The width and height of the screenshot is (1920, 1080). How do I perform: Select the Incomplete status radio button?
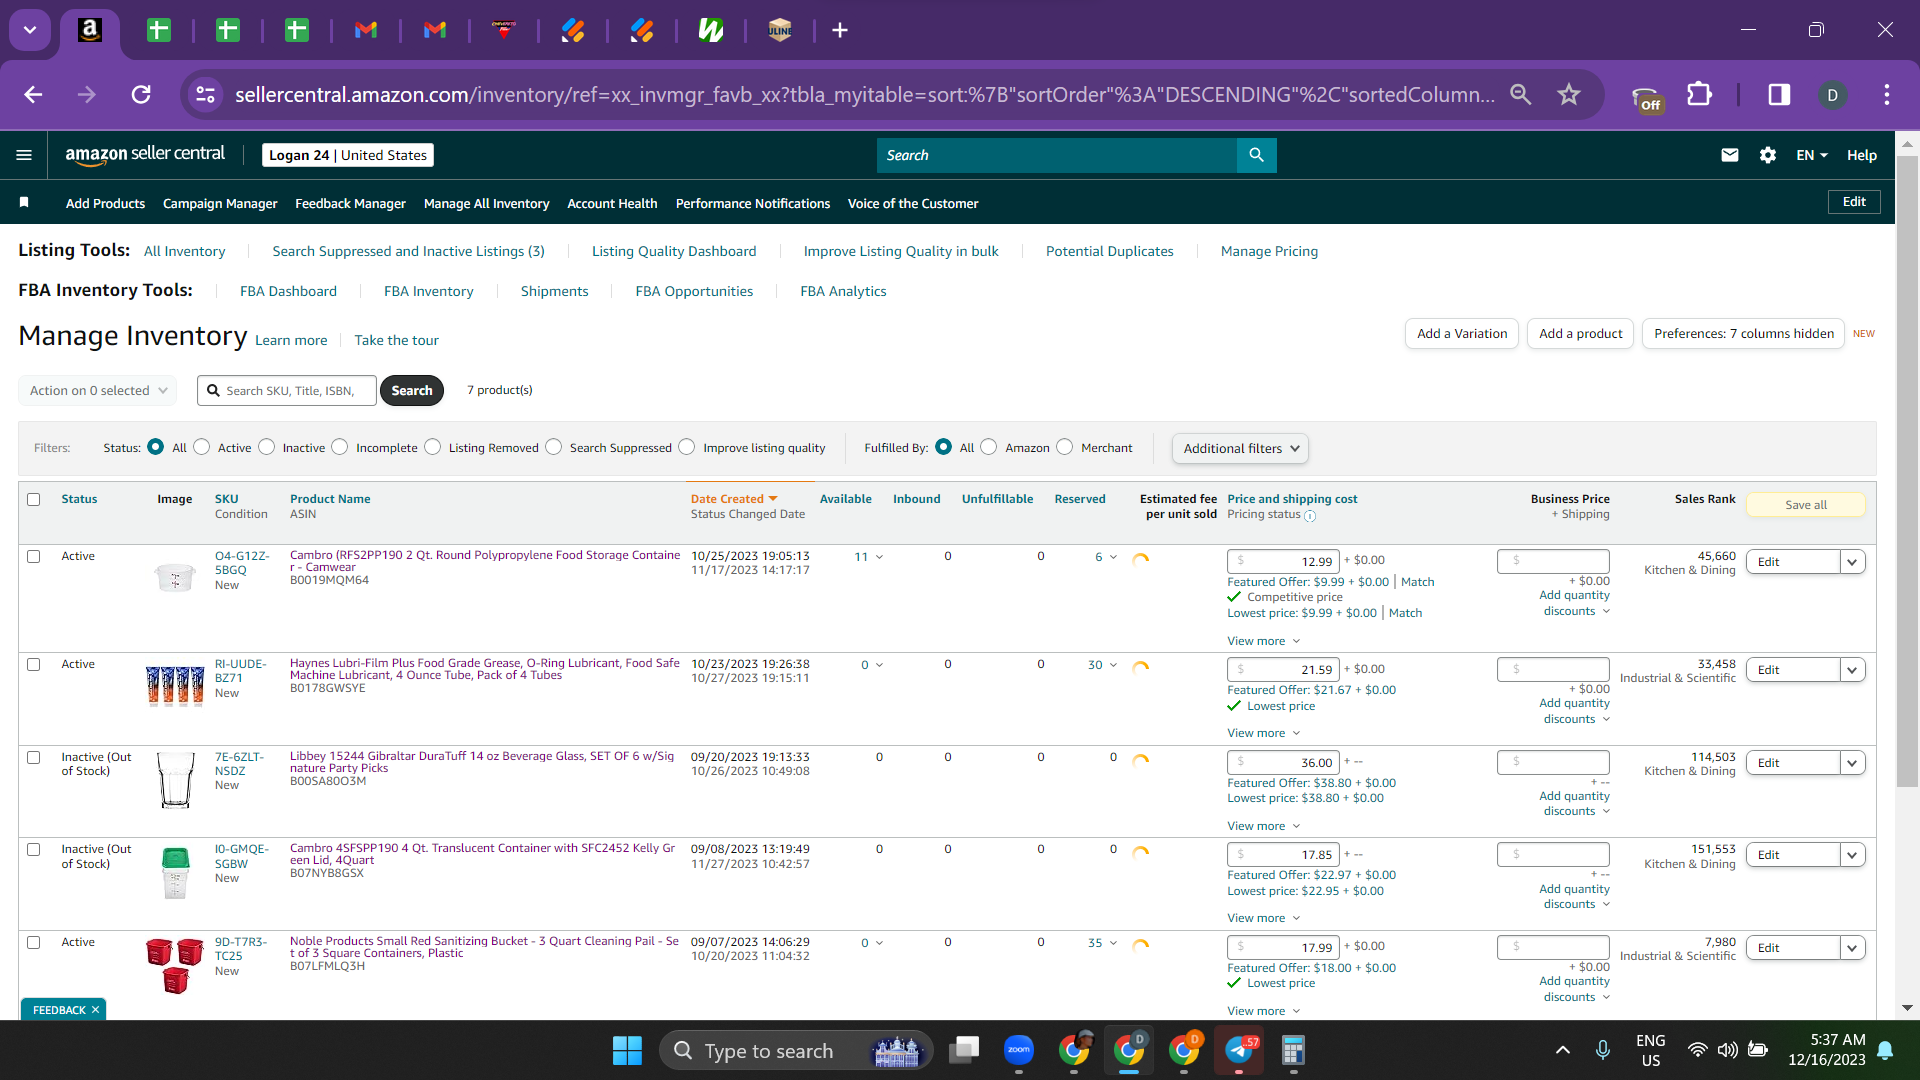point(340,447)
